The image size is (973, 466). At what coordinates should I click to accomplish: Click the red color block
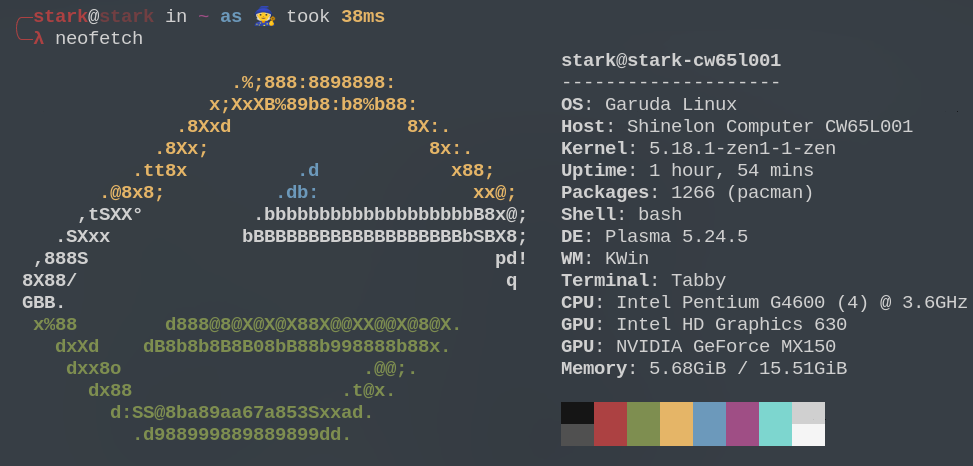(x=610, y=424)
